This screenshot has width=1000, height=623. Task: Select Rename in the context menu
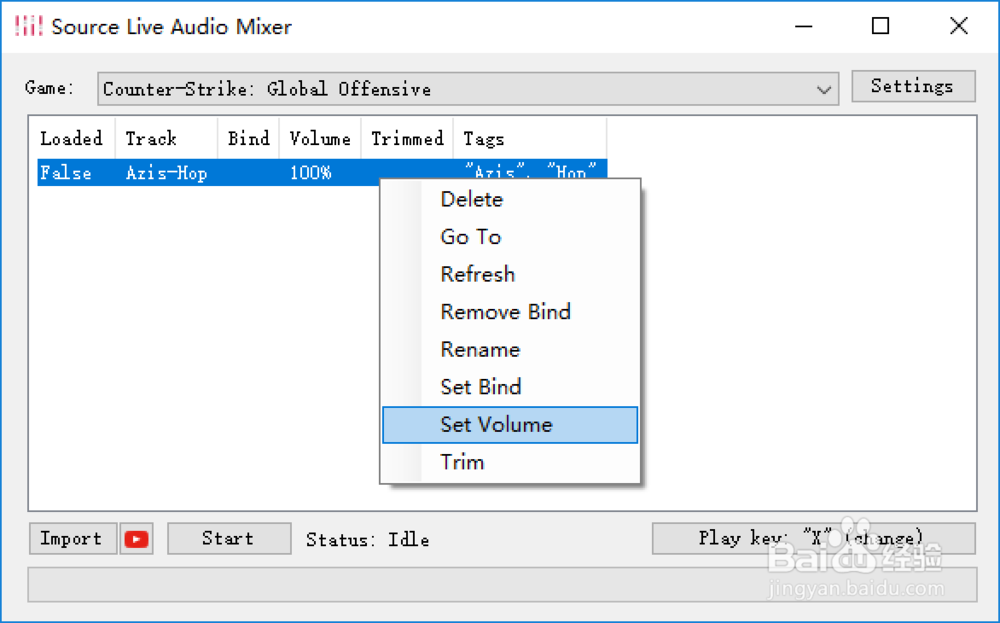click(480, 350)
